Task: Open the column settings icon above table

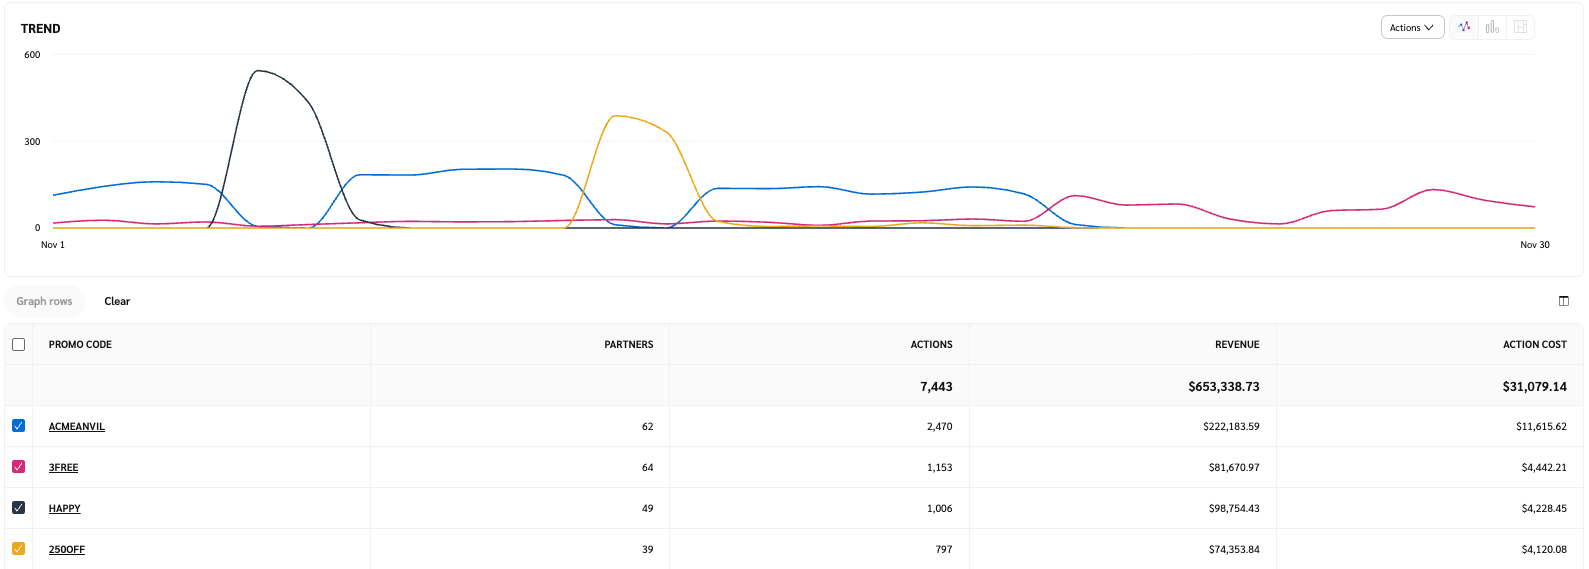Action: [x=1564, y=301]
